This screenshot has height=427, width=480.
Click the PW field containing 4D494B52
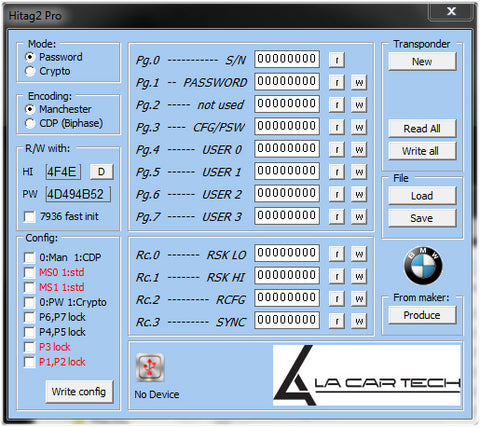(78, 194)
